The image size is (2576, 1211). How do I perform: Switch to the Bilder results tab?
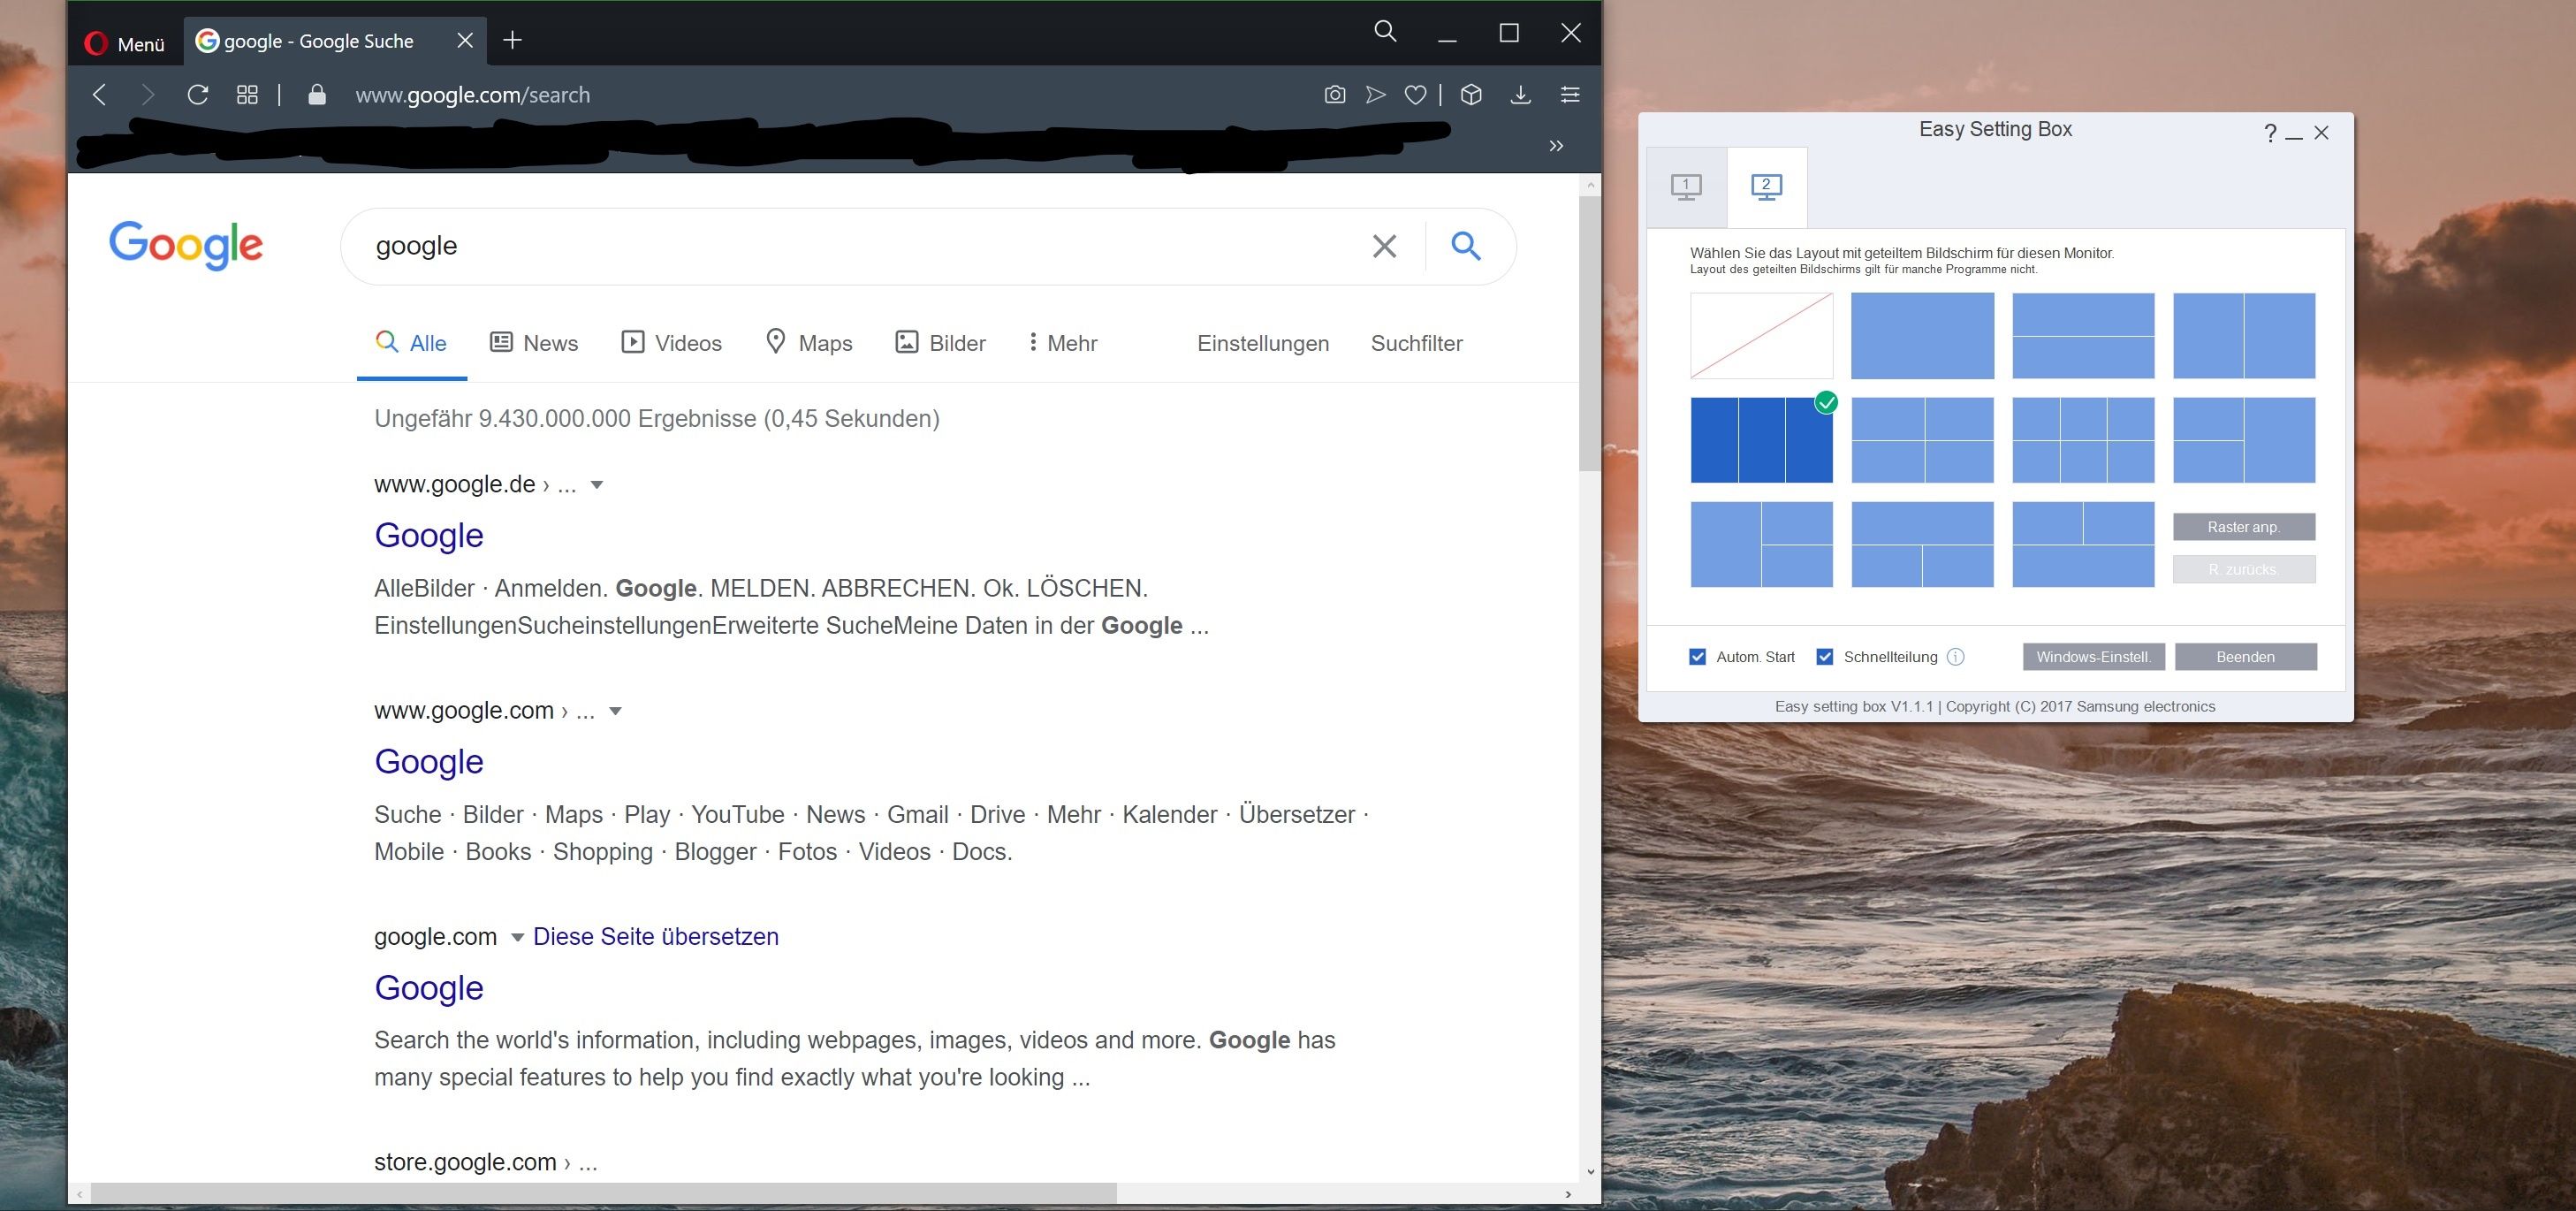(x=940, y=343)
